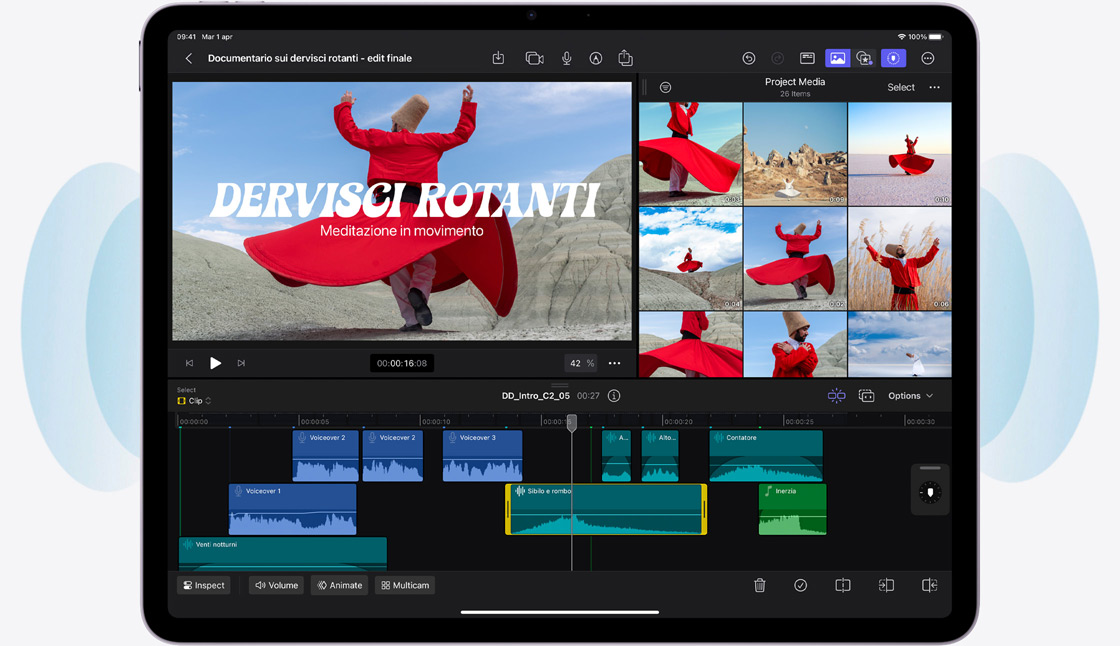The image size is (1120, 646).
Task: Toggle the effects and titles browser
Action: tap(865, 58)
